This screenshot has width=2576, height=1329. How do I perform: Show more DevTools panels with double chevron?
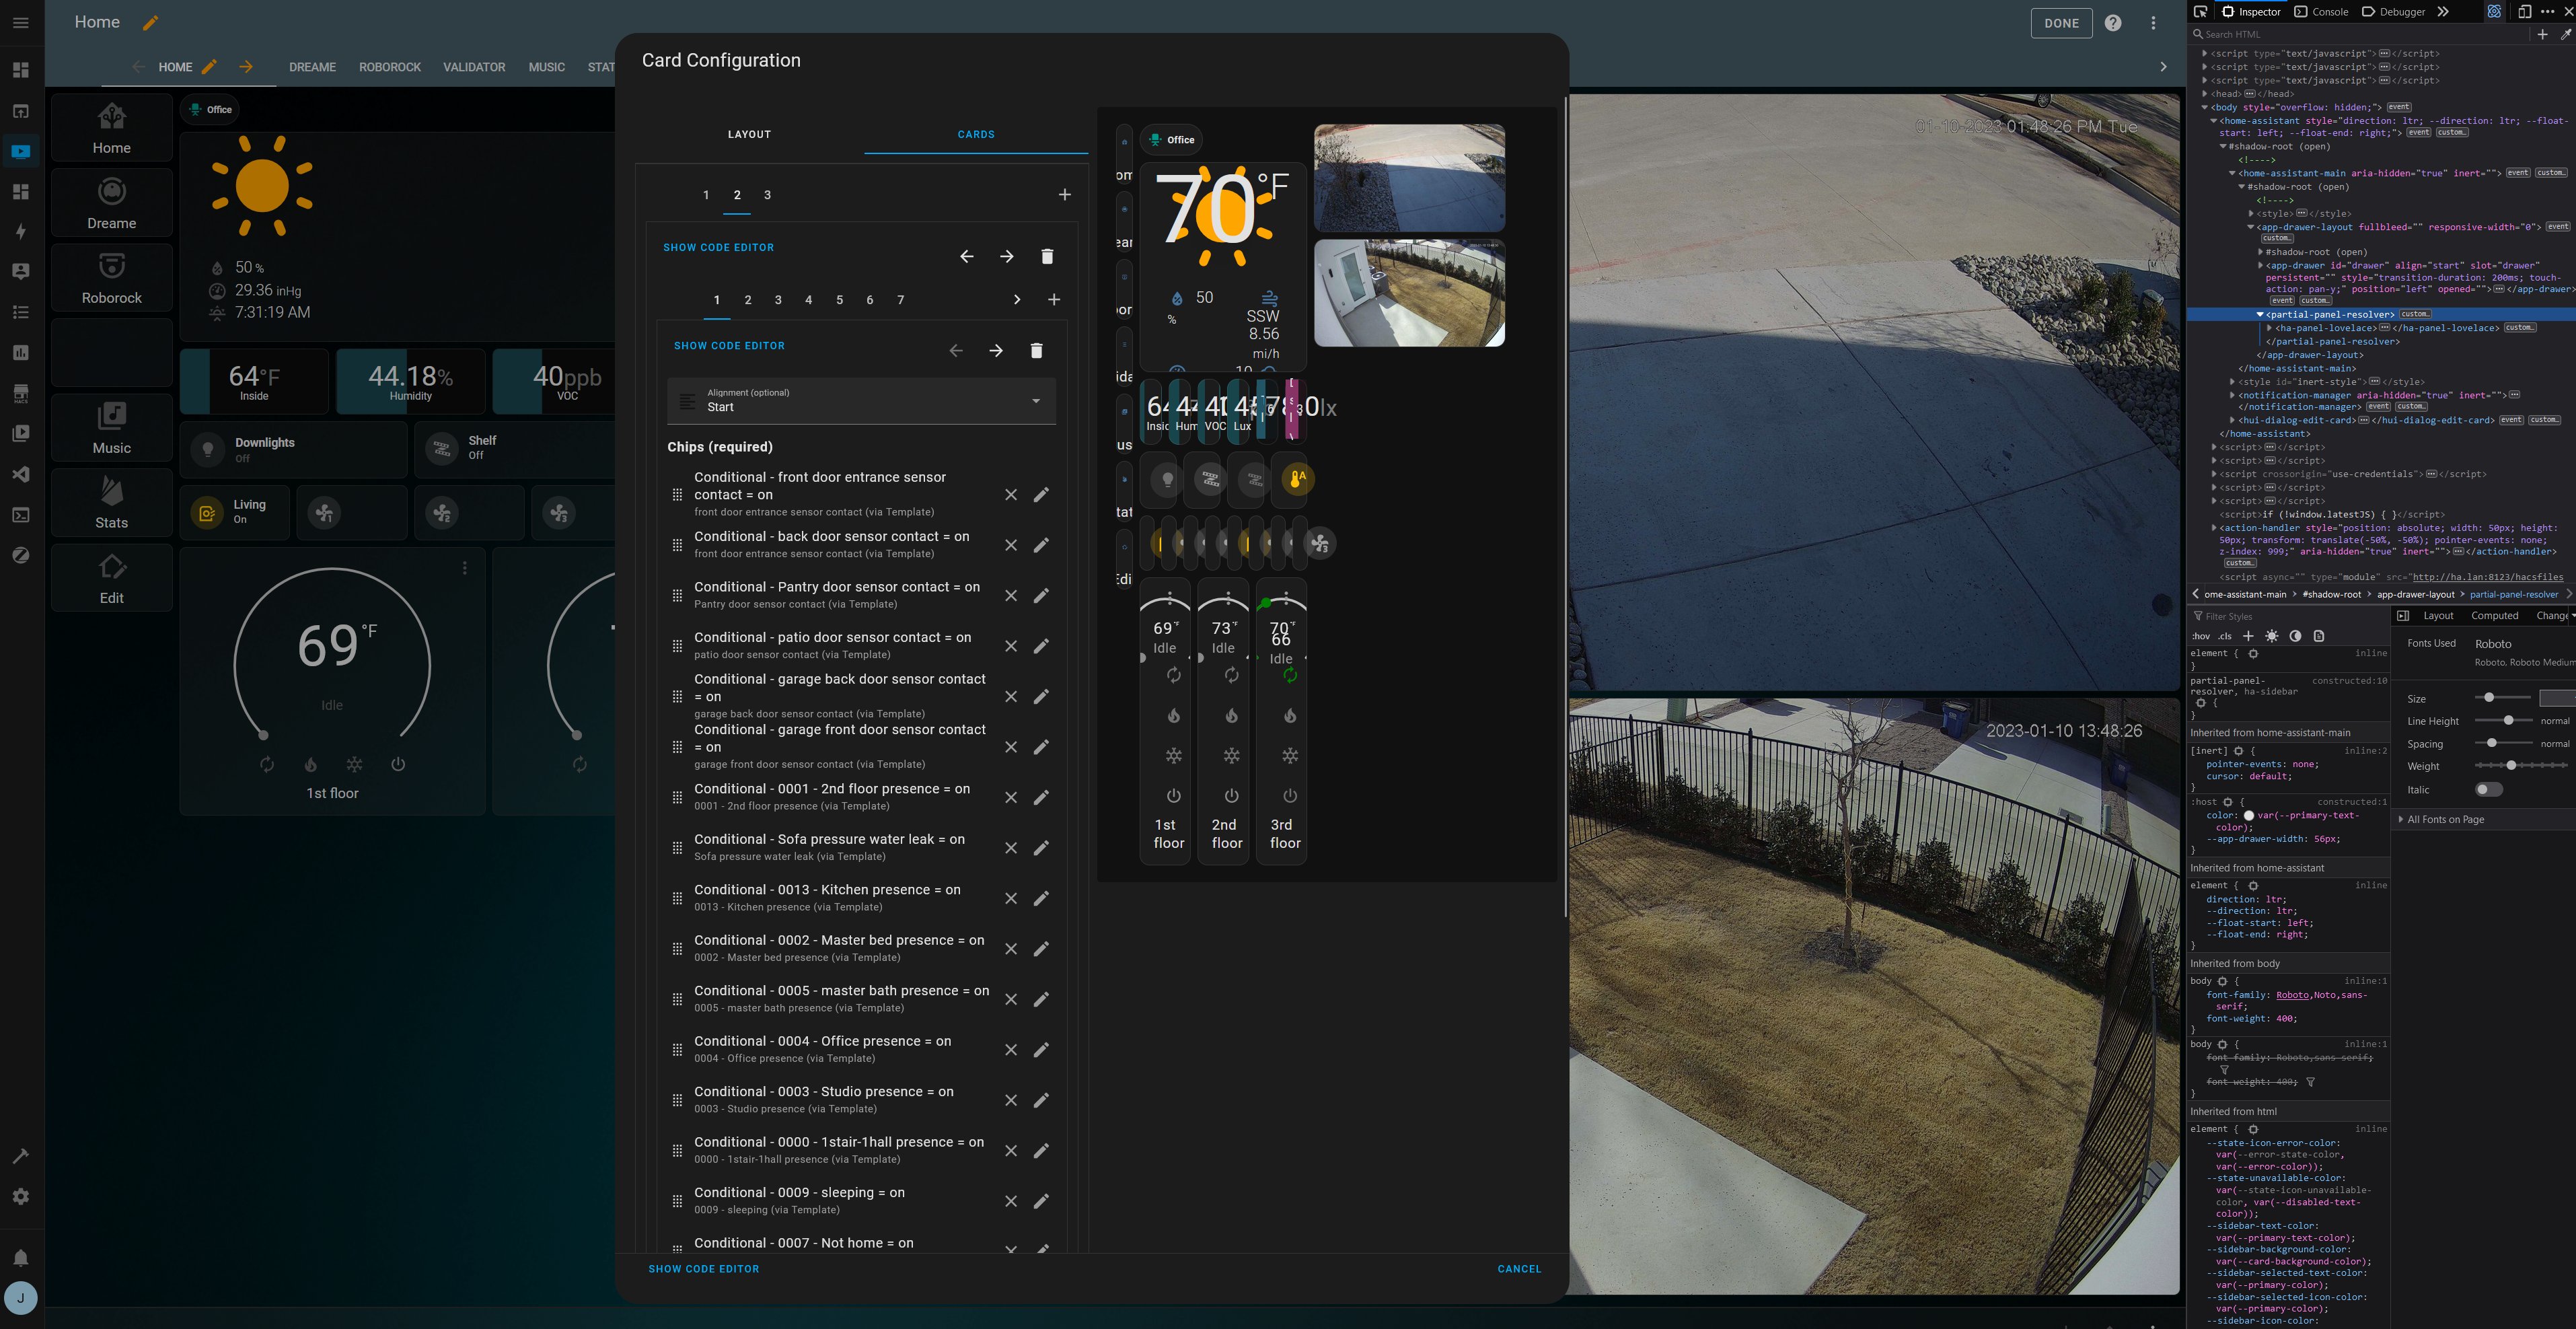[2443, 12]
